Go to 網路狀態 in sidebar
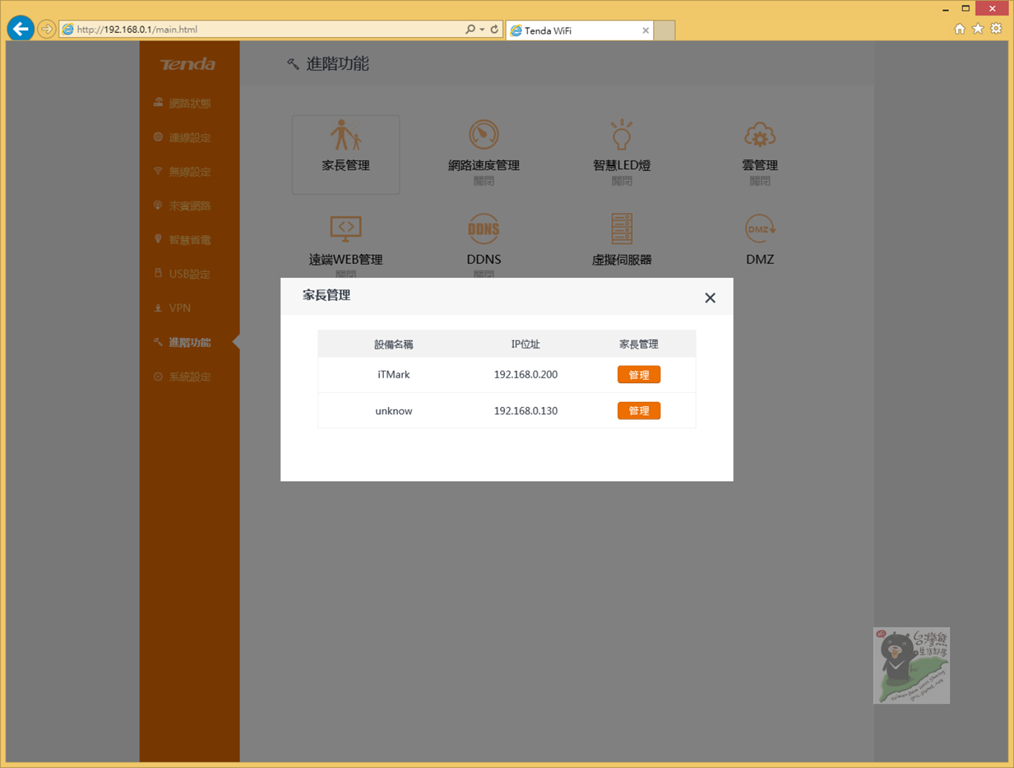 (x=182, y=103)
